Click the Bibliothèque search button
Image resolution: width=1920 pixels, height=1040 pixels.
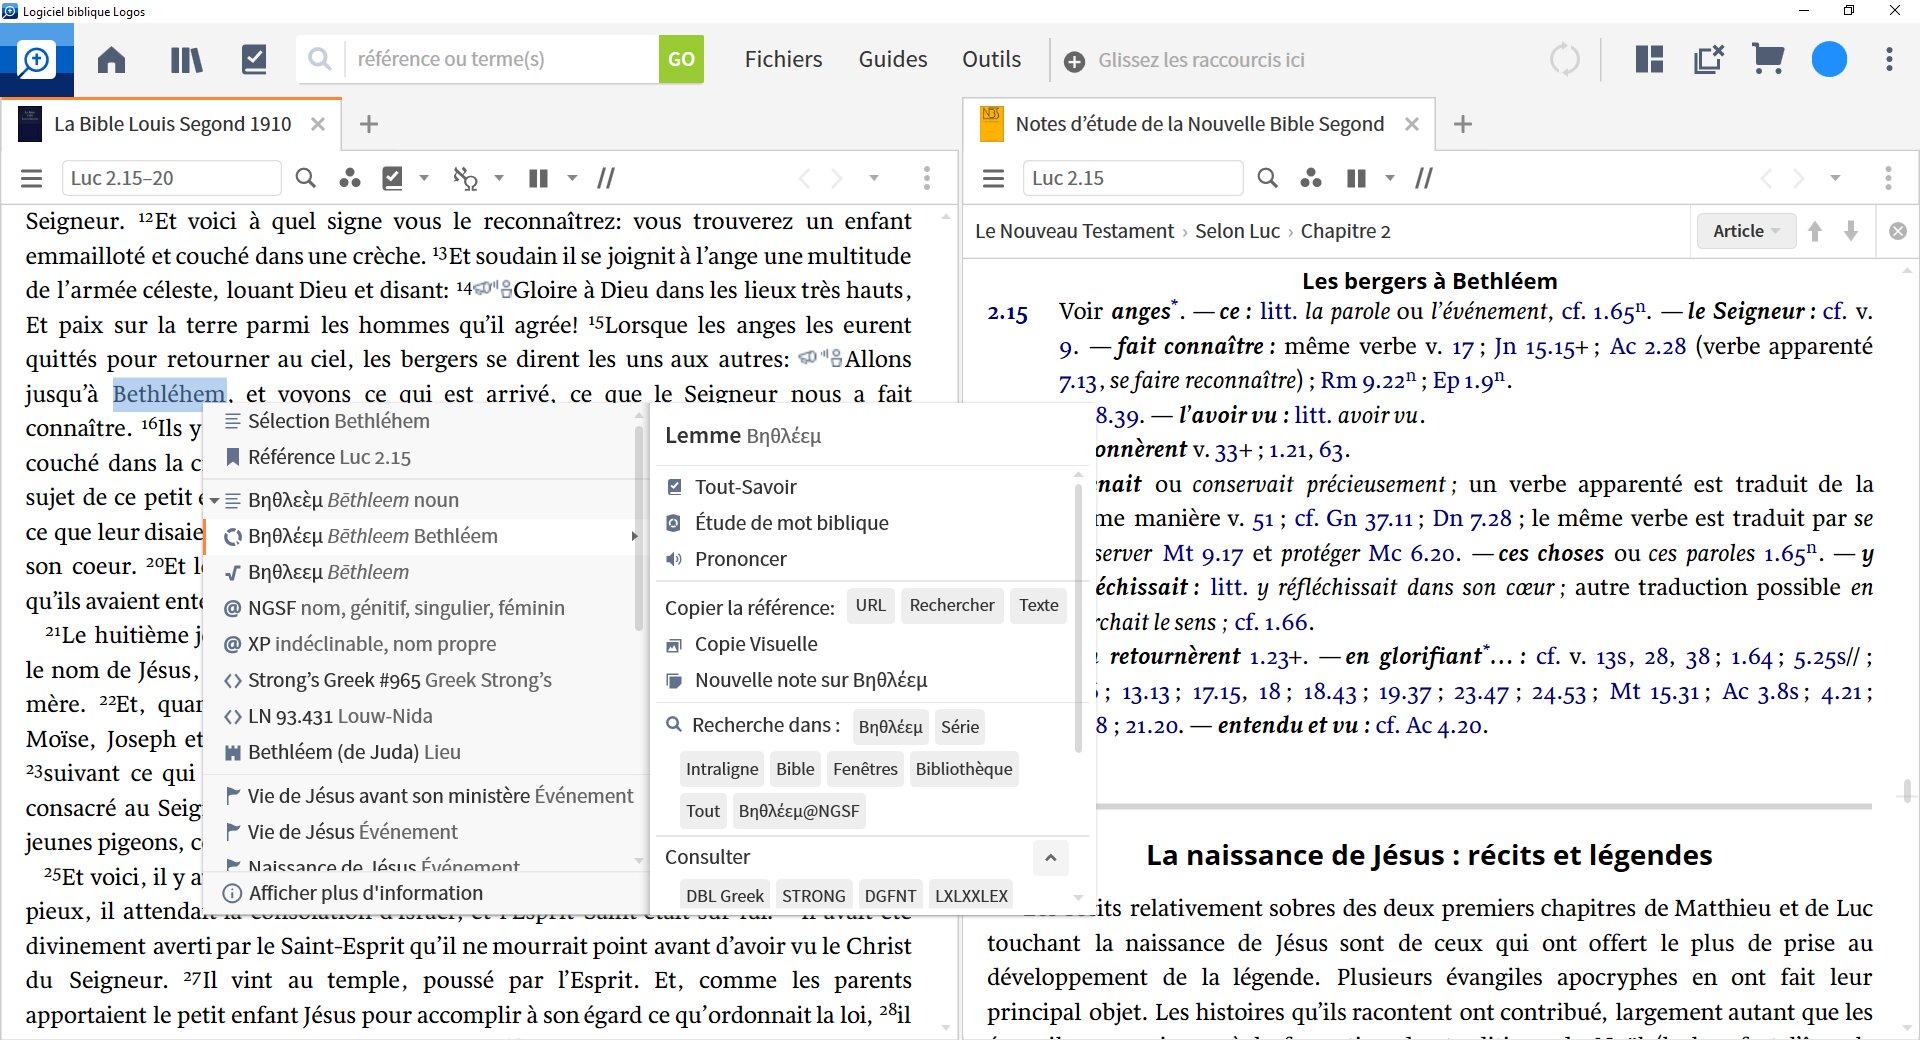(x=964, y=769)
